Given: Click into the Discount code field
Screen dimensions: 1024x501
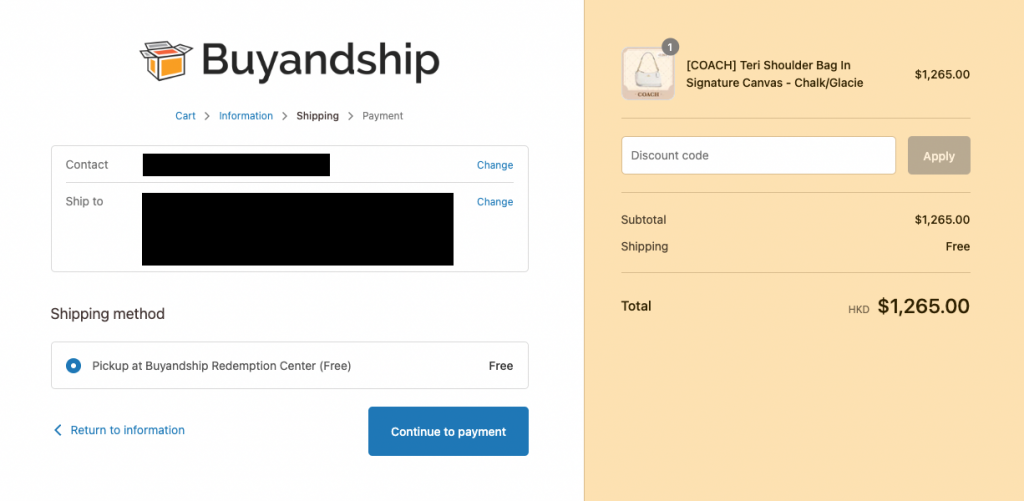Looking at the screenshot, I should click(758, 156).
